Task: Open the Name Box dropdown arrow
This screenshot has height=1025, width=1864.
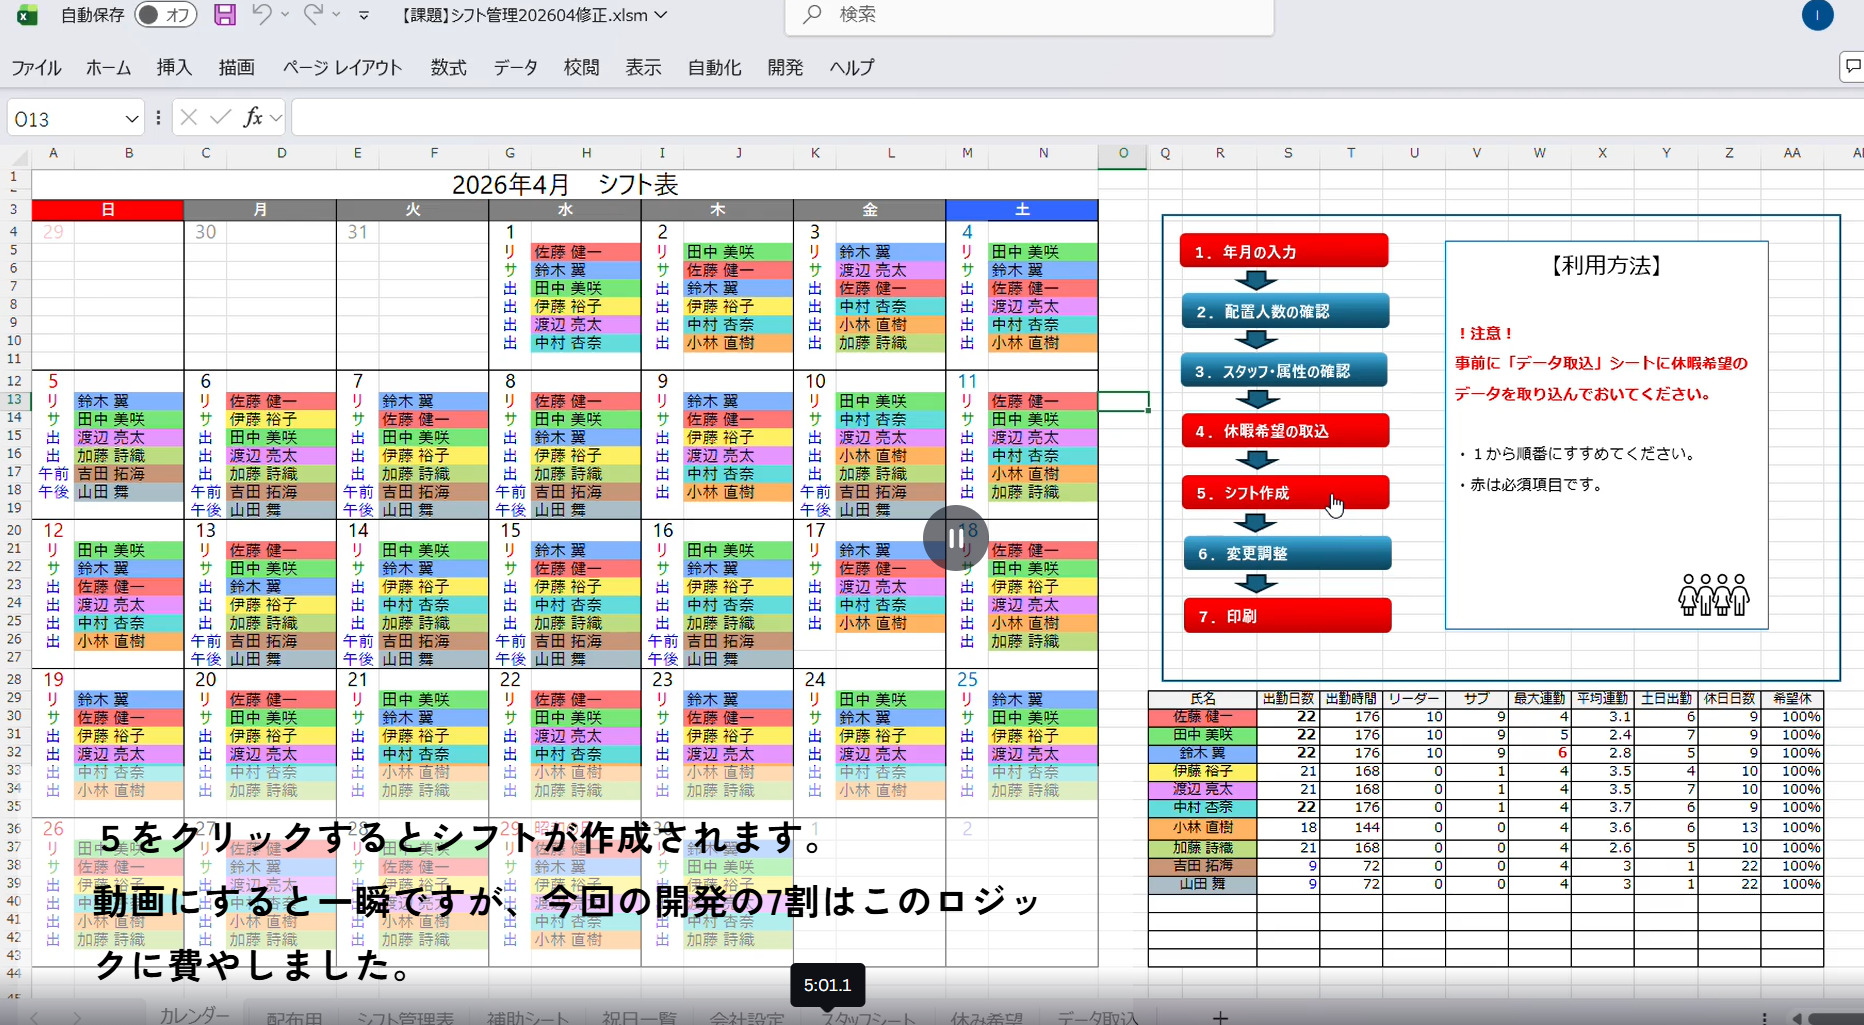Action: coord(131,119)
